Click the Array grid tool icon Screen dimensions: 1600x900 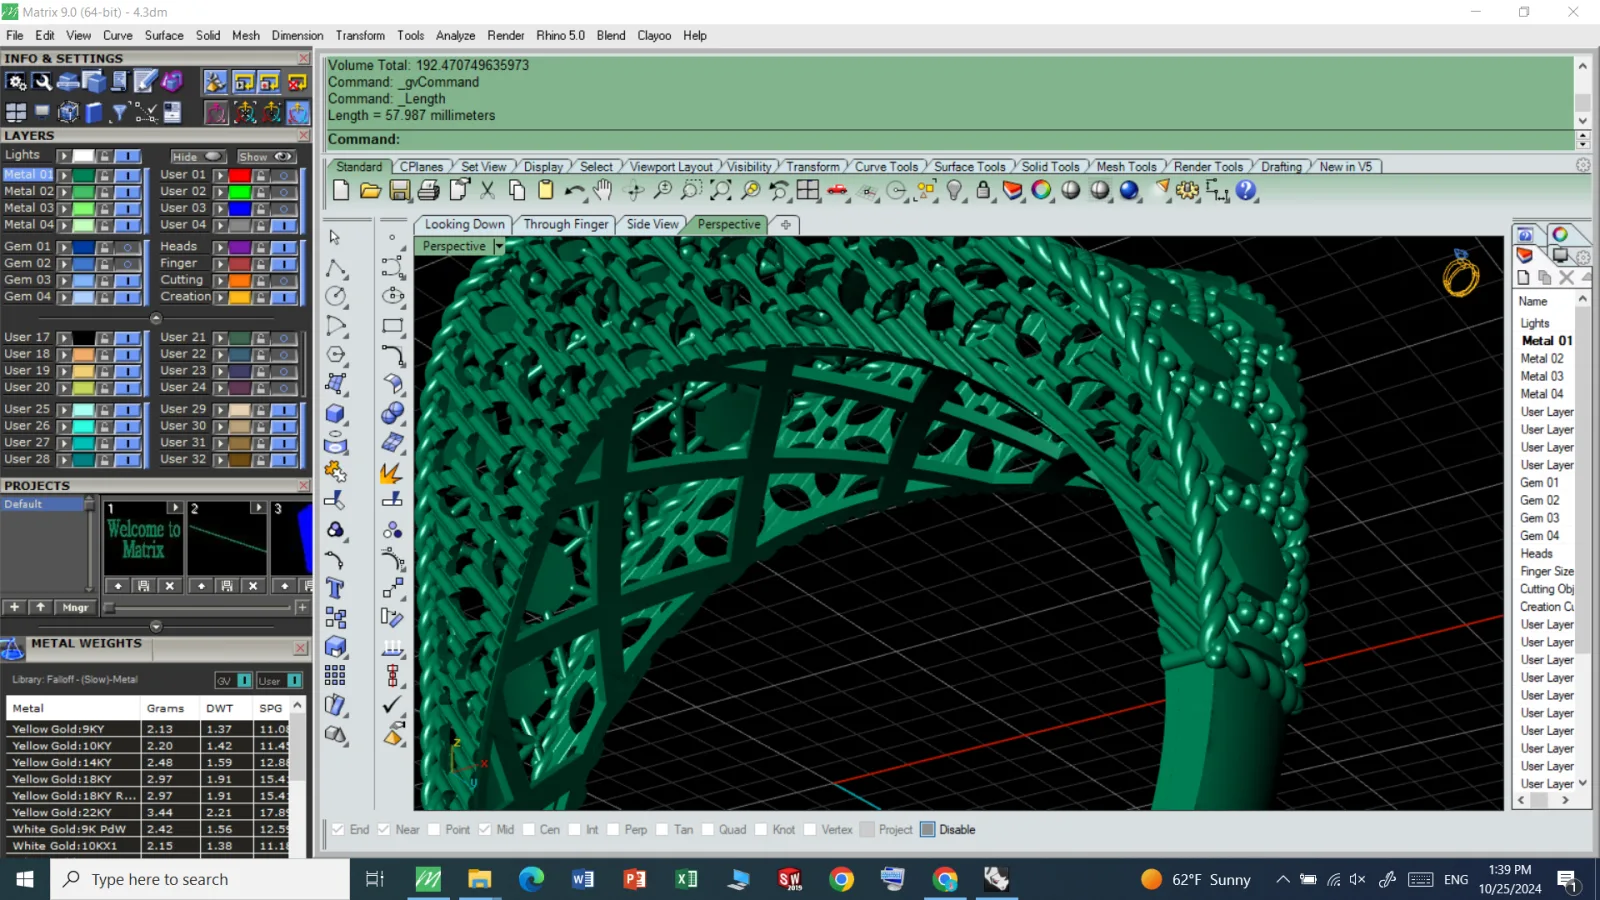336,676
